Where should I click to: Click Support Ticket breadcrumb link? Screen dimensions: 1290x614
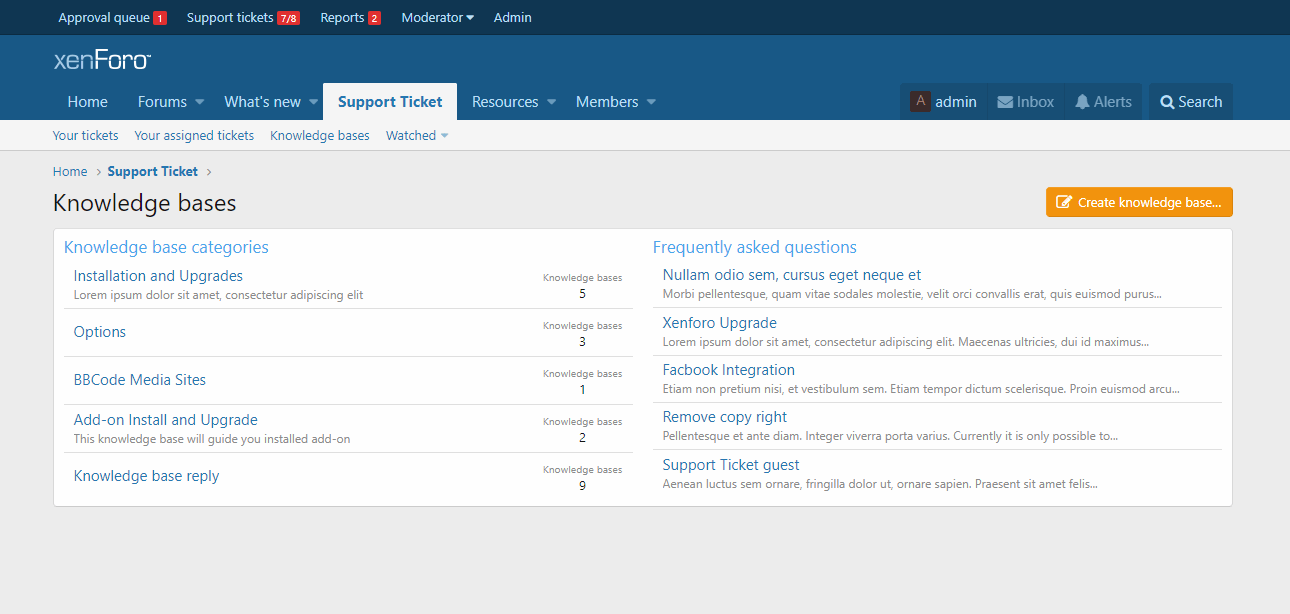click(153, 172)
